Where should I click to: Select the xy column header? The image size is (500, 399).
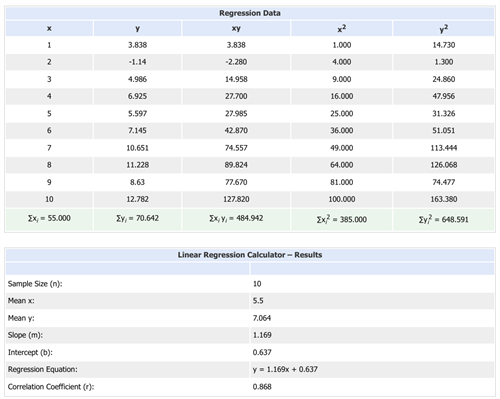point(236,28)
